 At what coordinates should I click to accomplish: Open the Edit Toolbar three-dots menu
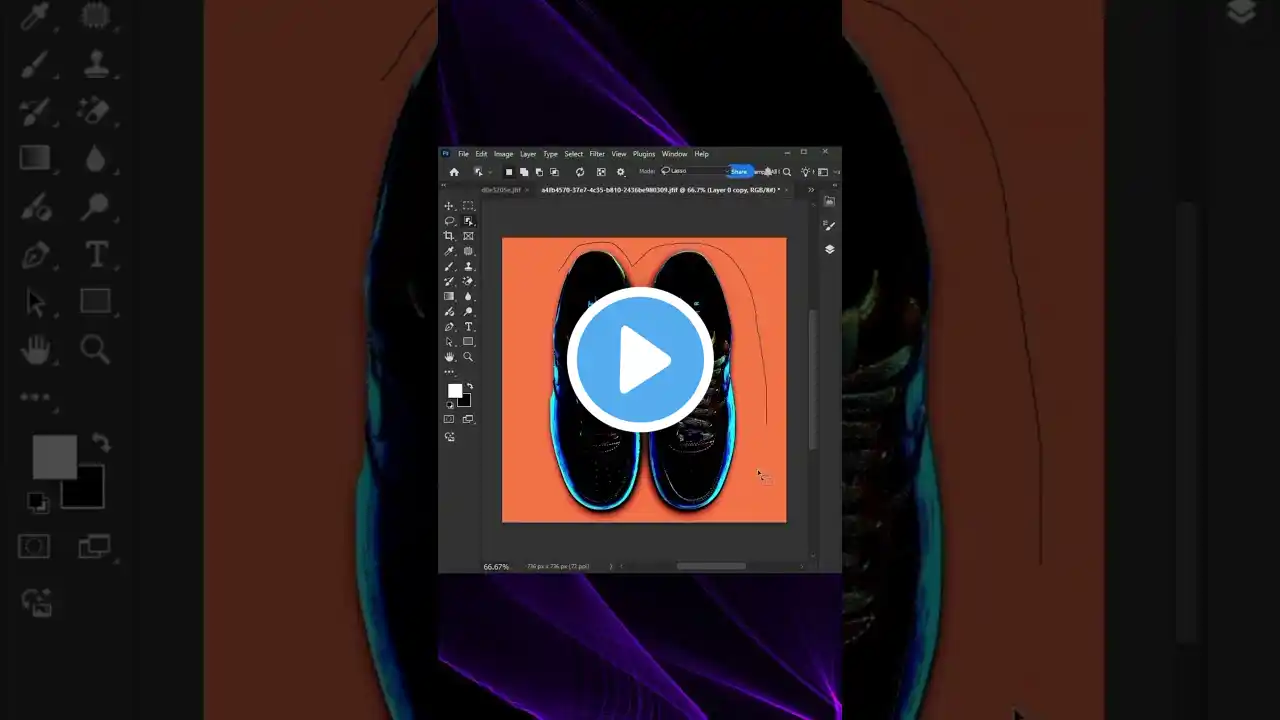(449, 372)
